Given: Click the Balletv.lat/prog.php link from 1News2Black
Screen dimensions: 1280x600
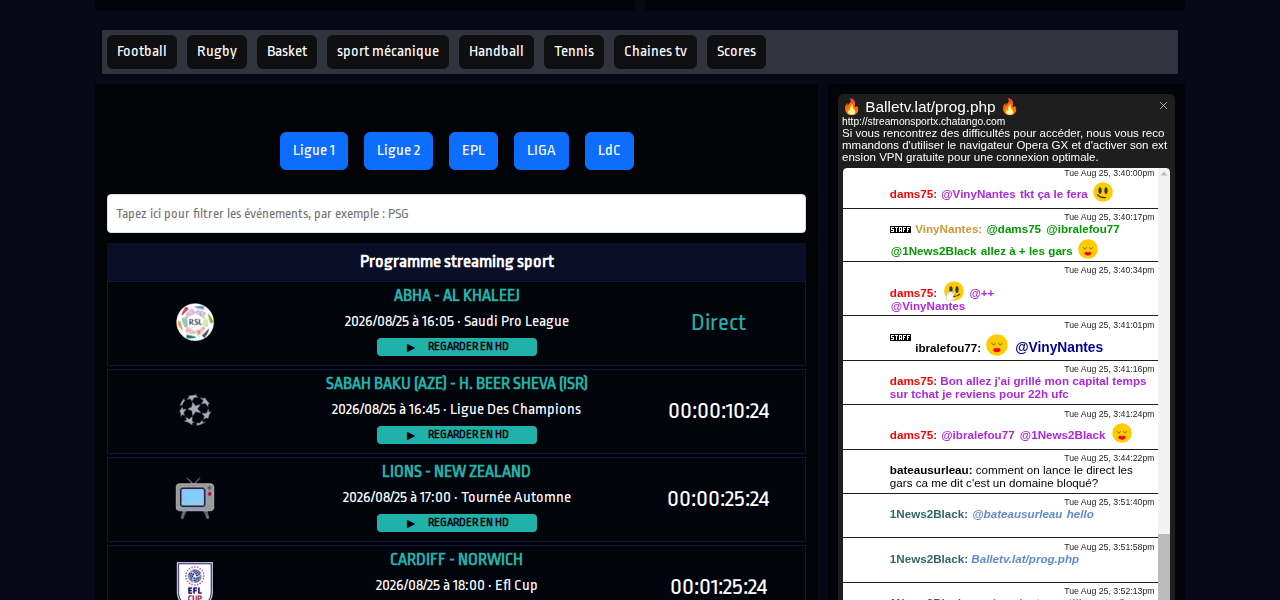Looking at the screenshot, I should pos(1025,559).
